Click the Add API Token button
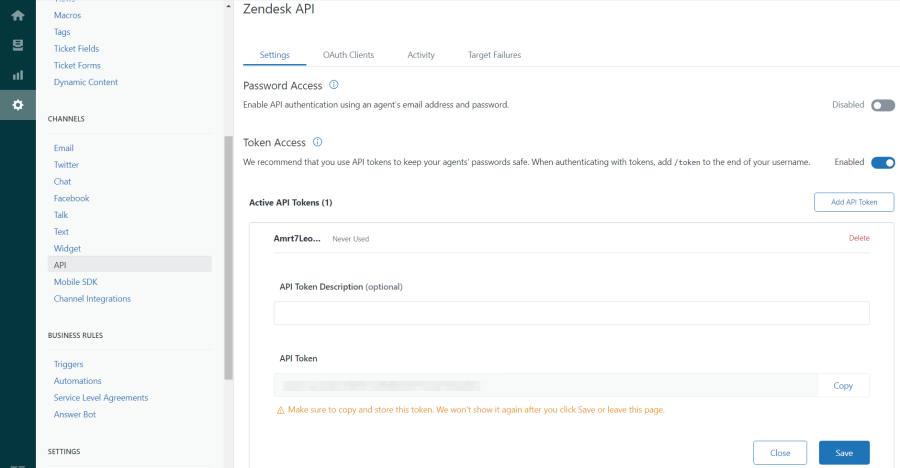 coord(854,202)
